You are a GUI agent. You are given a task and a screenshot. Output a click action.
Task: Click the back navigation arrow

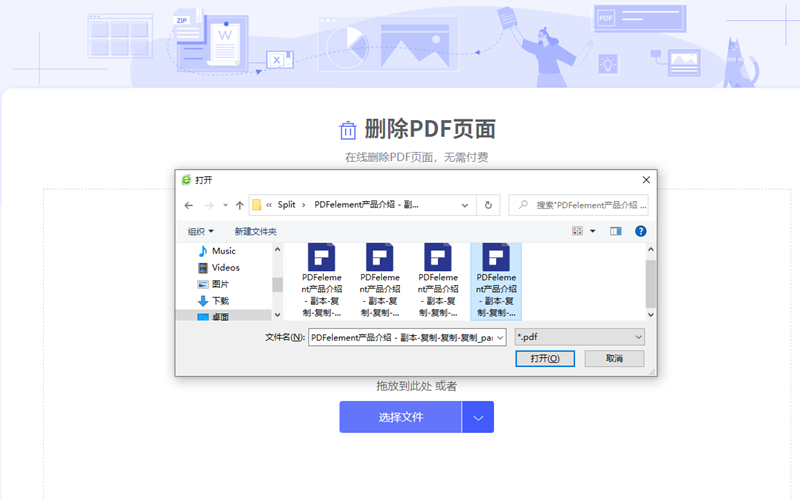(x=189, y=205)
